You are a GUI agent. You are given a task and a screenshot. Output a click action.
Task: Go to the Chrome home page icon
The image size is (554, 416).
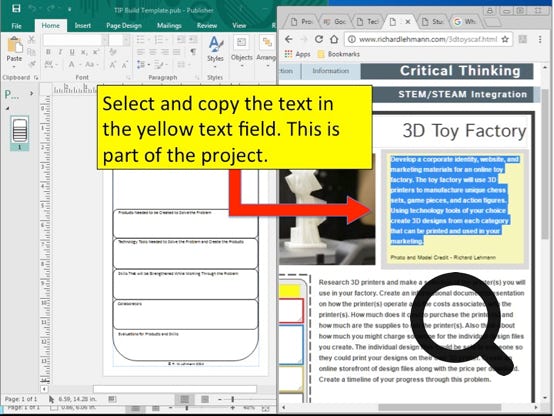click(334, 39)
